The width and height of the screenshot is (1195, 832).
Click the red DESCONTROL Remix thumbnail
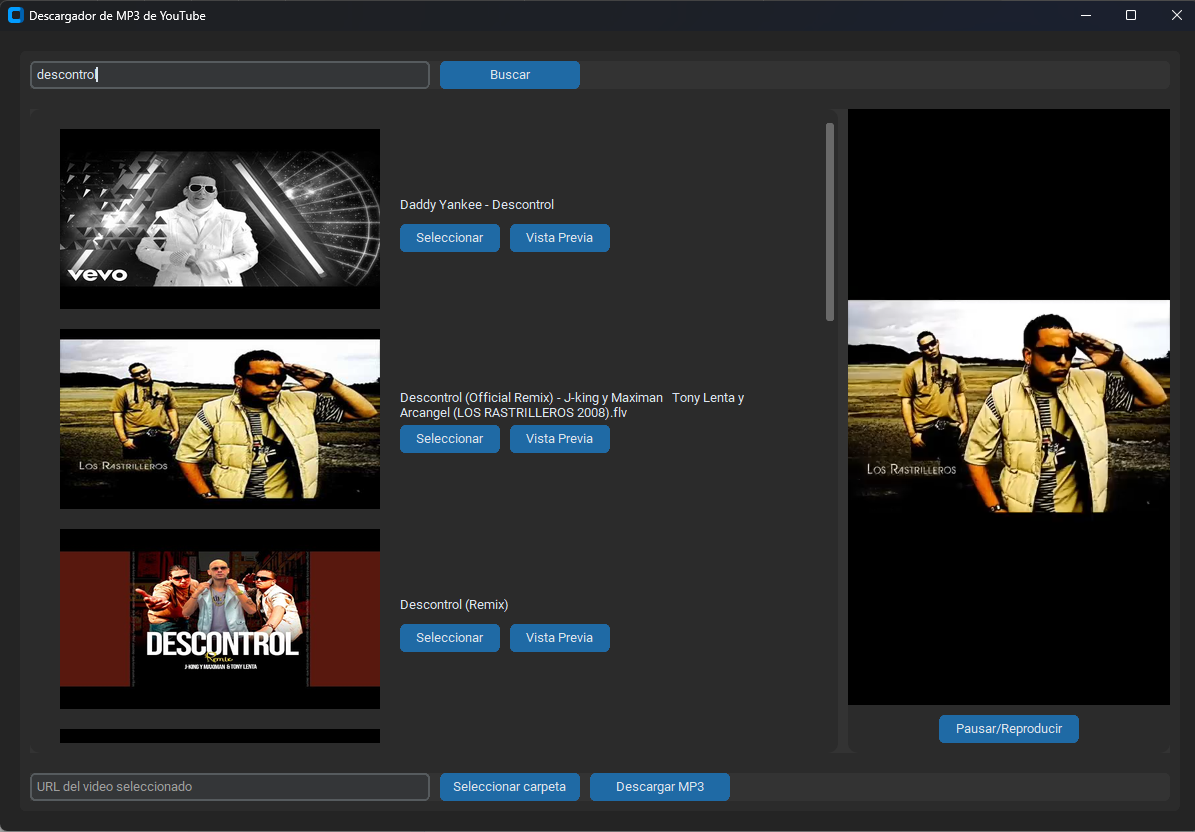pyautogui.click(x=219, y=619)
